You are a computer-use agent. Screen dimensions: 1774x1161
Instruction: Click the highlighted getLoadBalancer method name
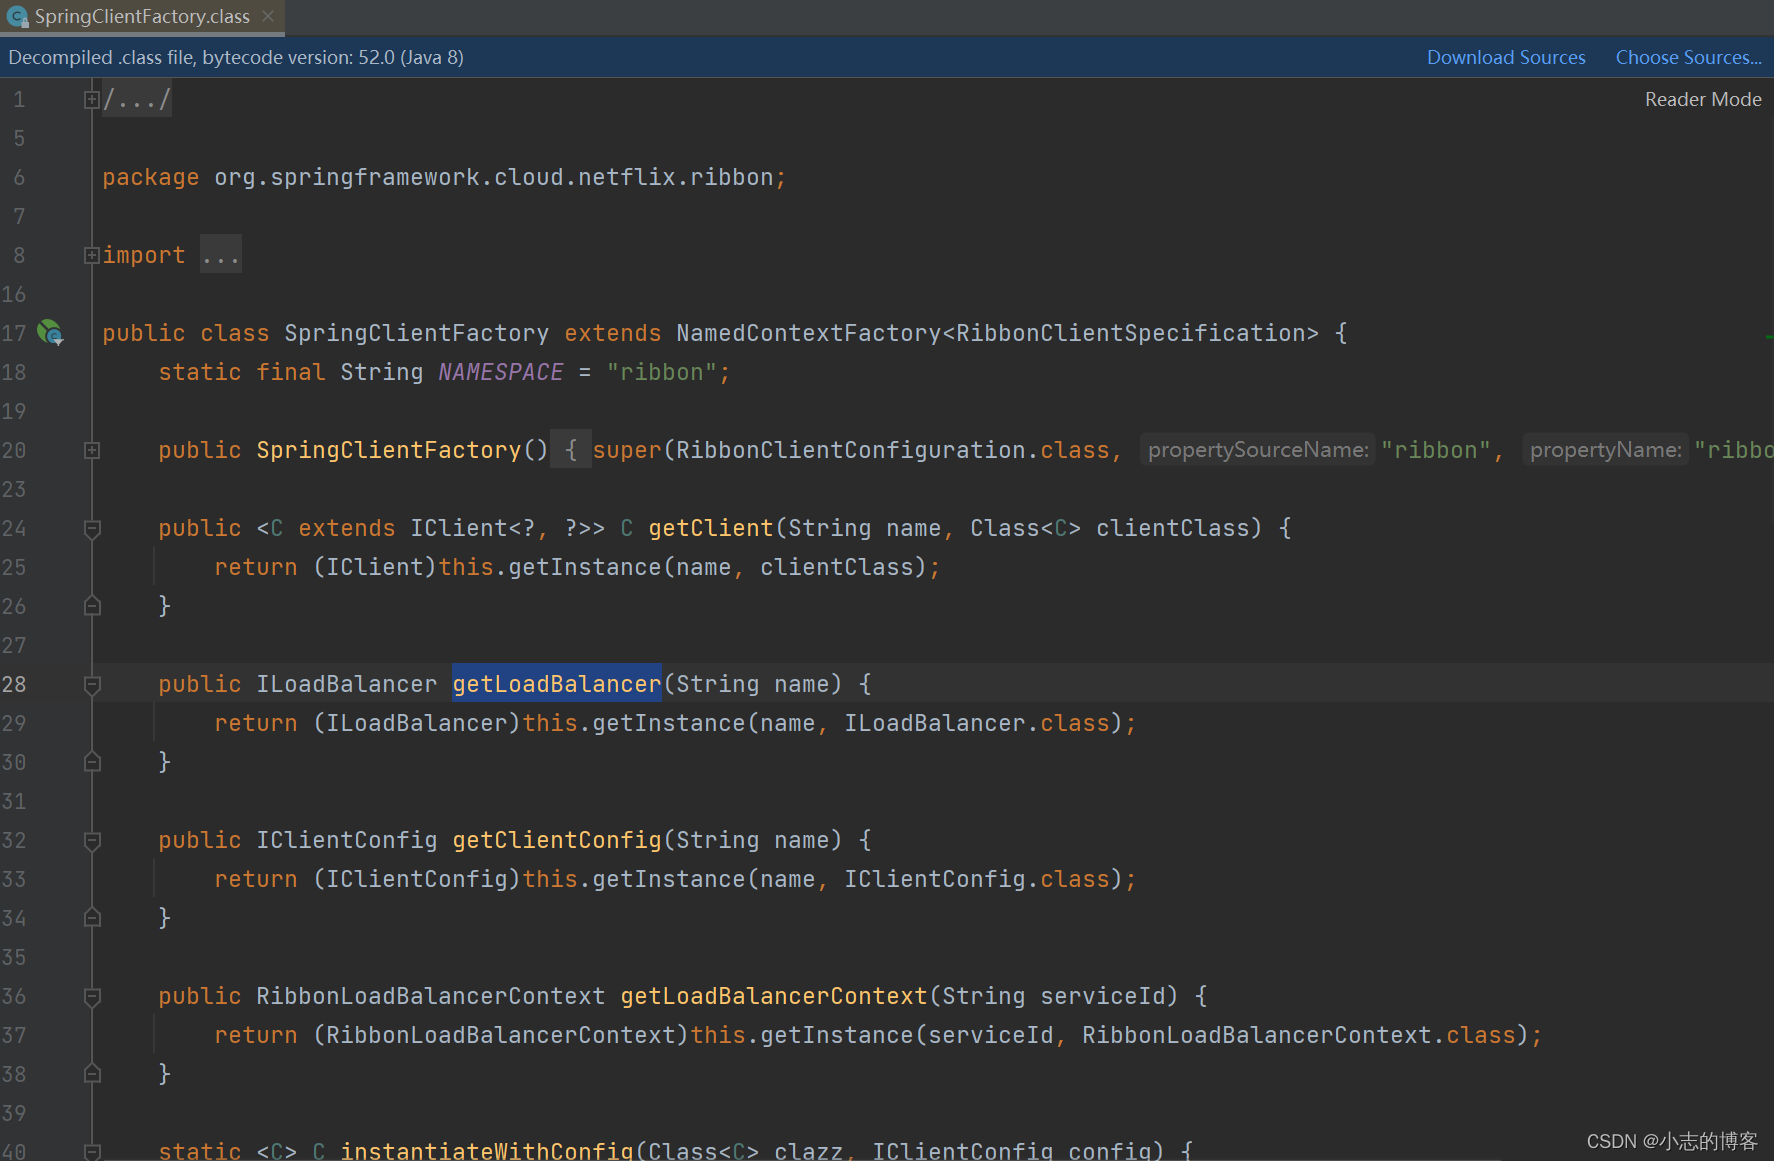pos(557,684)
